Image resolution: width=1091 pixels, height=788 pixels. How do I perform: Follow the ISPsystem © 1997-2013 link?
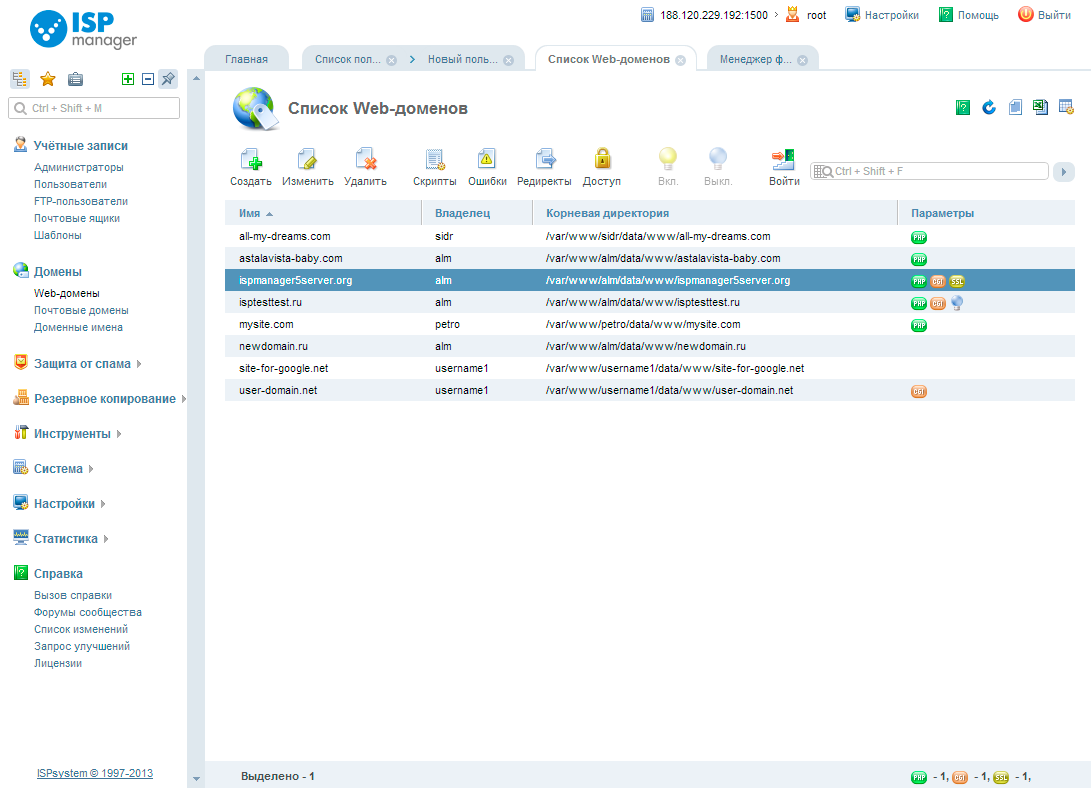pos(95,773)
